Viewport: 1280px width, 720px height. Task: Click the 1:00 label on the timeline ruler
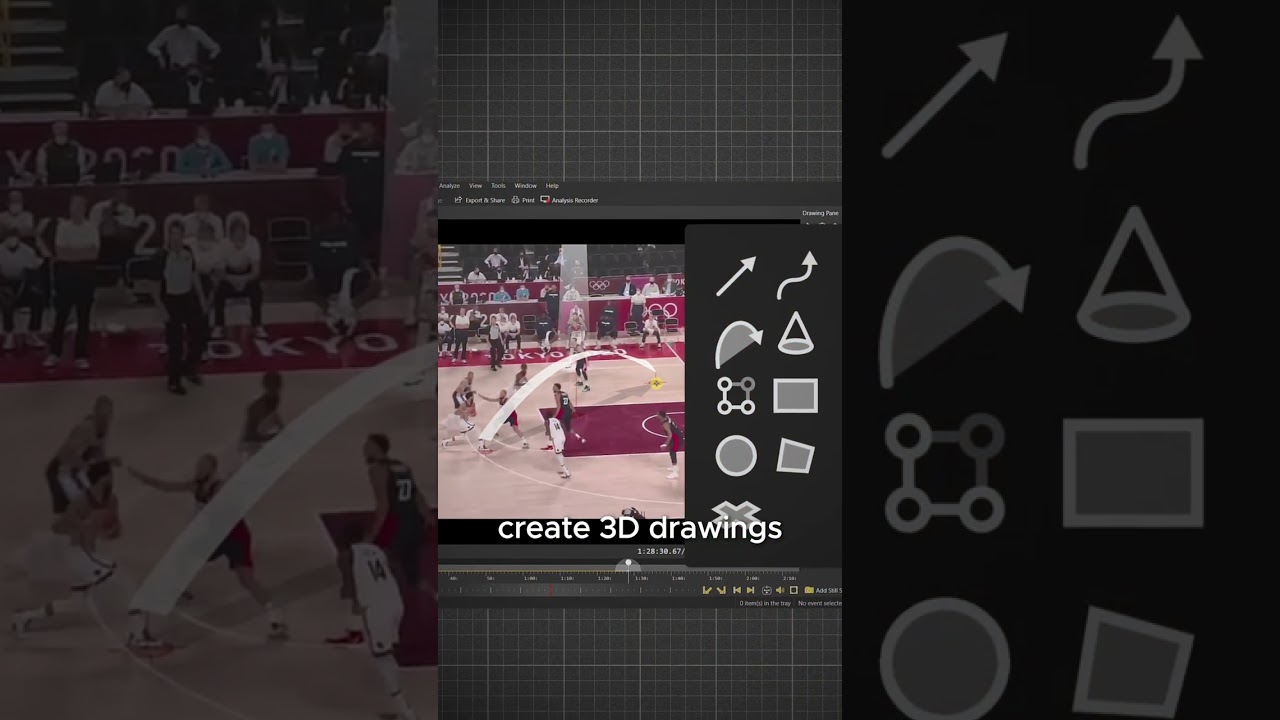[x=530, y=578]
